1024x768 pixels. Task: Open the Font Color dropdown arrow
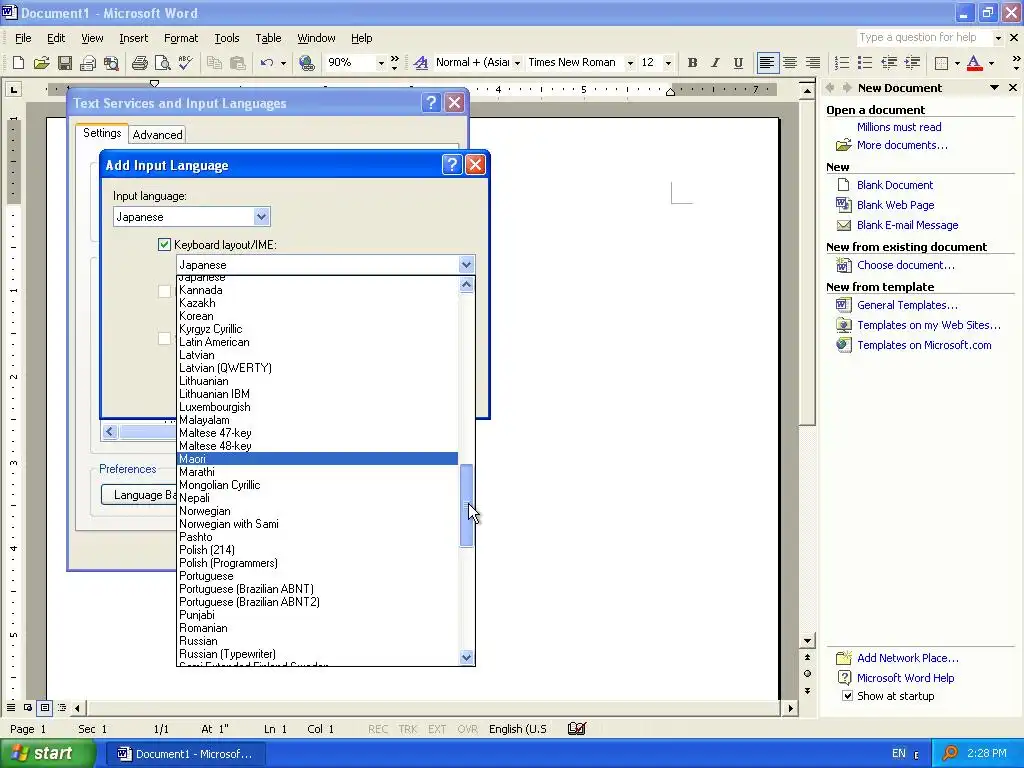(x=991, y=63)
